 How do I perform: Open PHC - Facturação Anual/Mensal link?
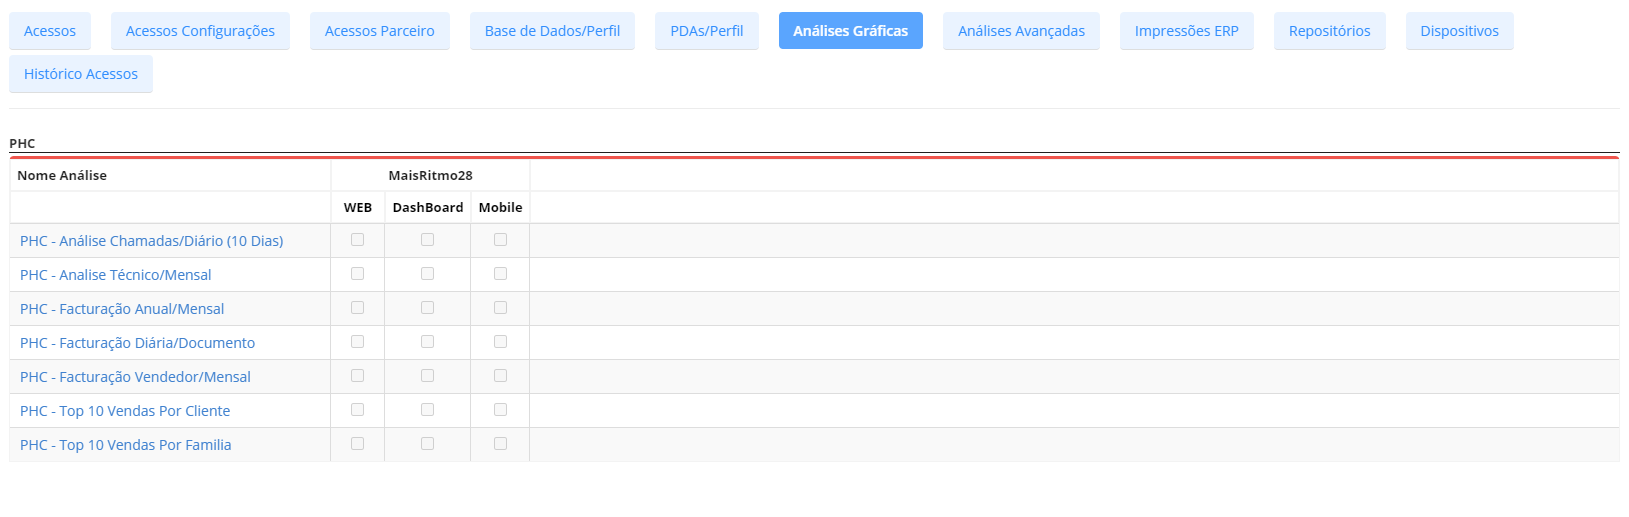coord(122,309)
